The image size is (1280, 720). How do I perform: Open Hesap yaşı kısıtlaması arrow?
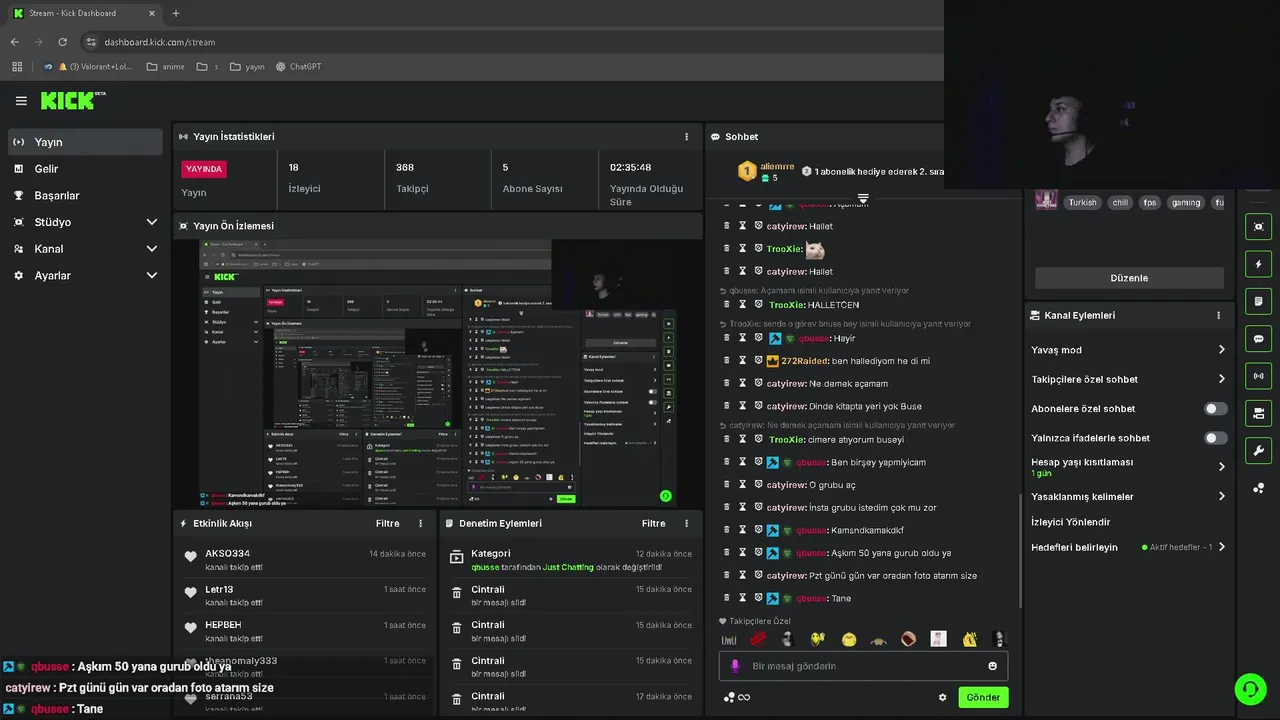coord(1221,467)
